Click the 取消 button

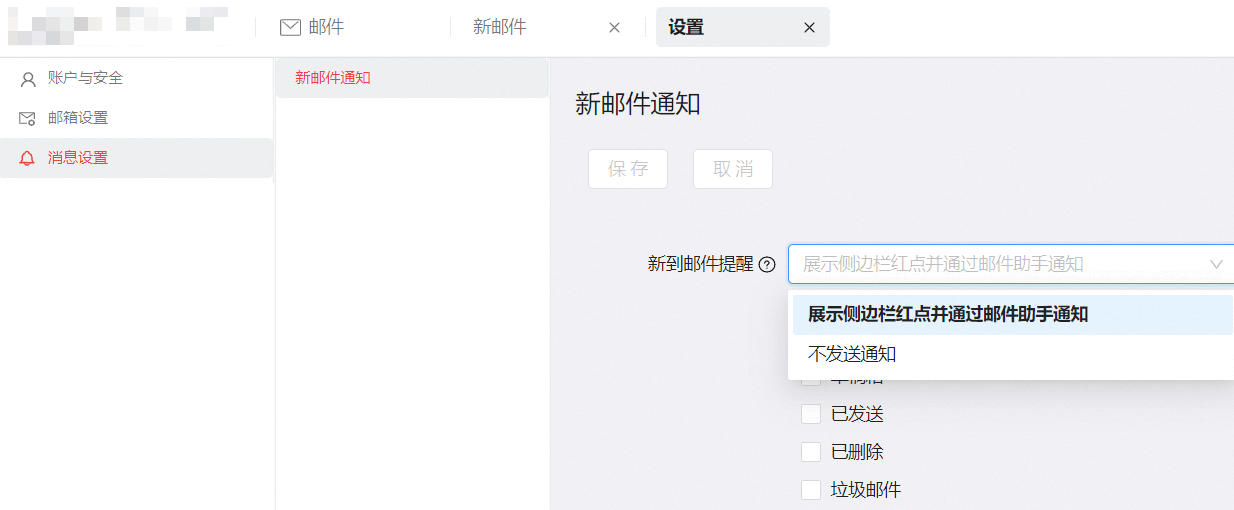tap(733, 169)
